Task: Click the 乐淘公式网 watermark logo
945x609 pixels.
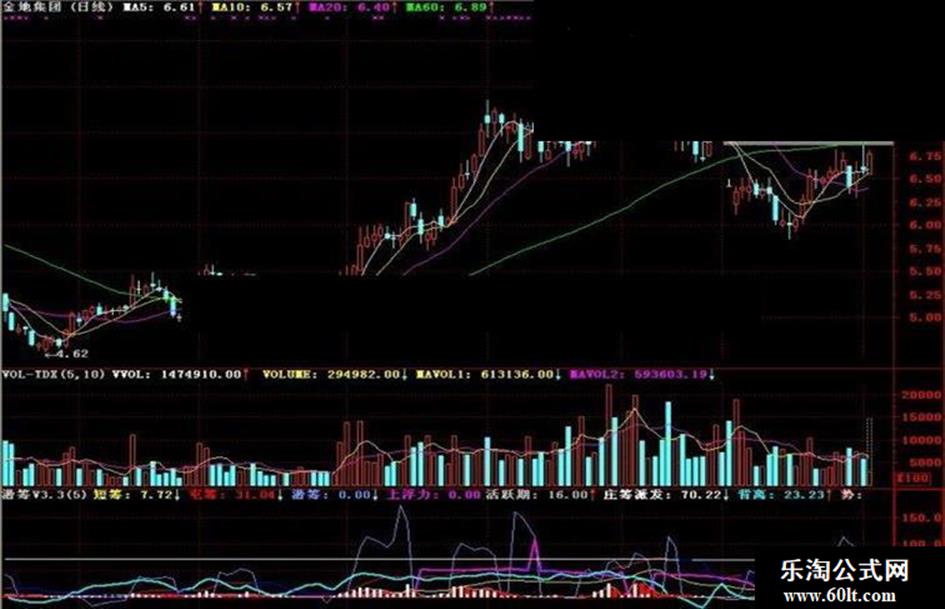Action: [844, 570]
